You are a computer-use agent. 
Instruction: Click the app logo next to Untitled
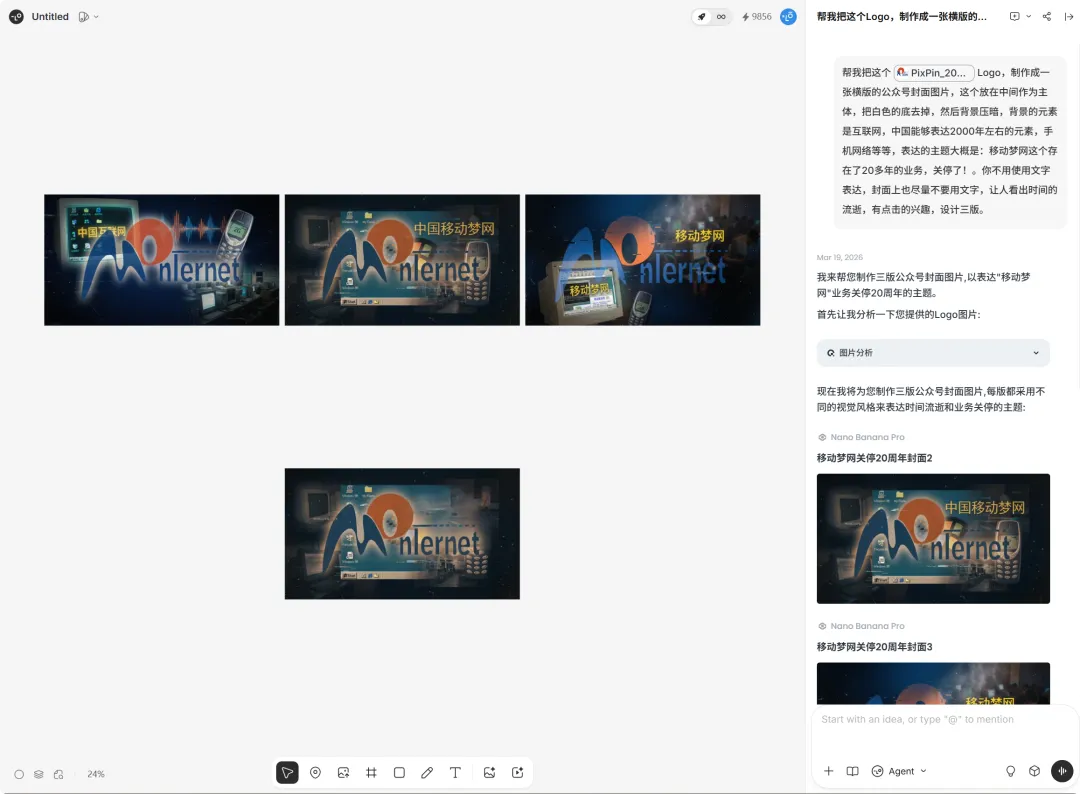click(17, 17)
